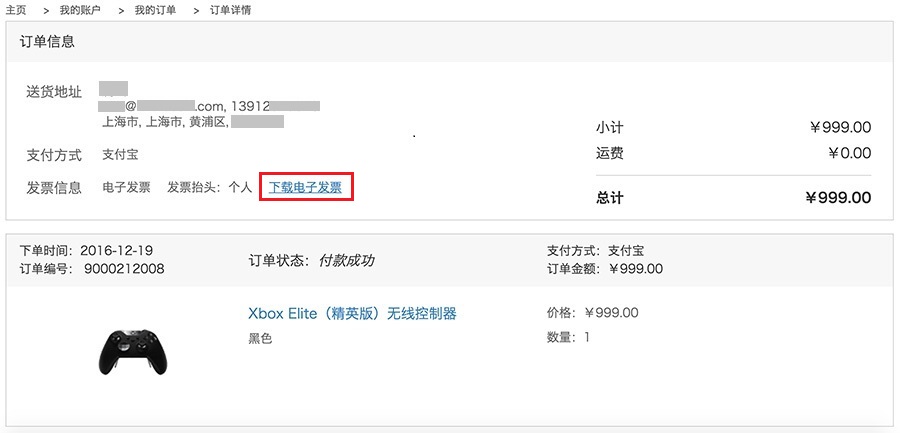Click the 主页 breadcrumb link
Screen dimensions: 900x433
point(15,10)
